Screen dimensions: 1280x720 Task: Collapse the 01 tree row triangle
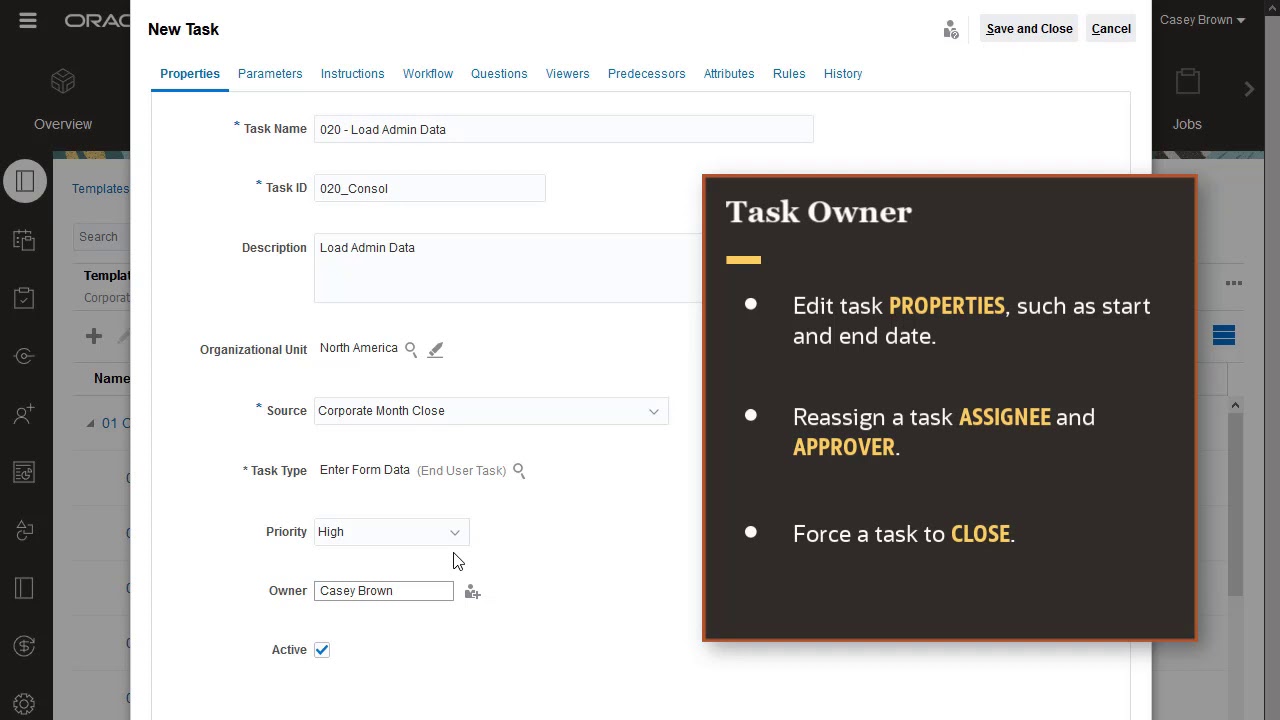click(x=91, y=423)
